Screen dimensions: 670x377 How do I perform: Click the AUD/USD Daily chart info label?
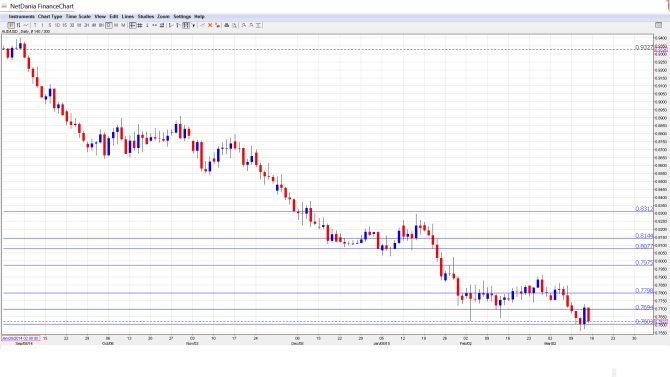[26, 32]
